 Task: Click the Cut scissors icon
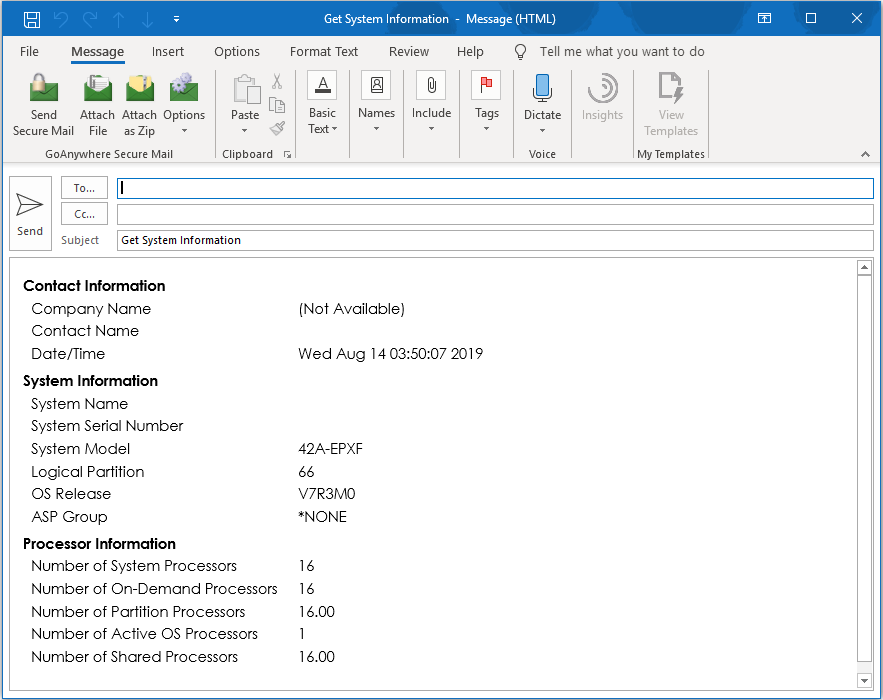pos(277,82)
